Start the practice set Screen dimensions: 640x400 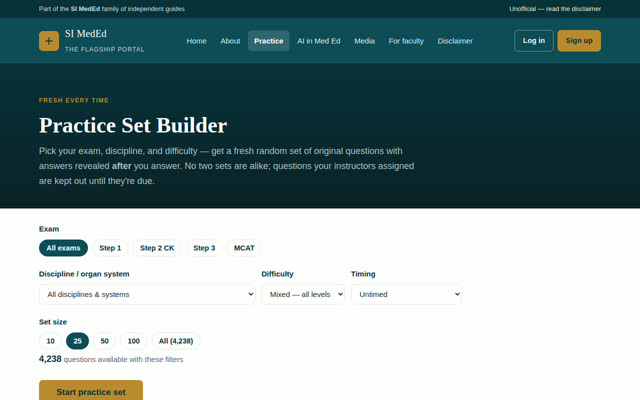coord(91,392)
